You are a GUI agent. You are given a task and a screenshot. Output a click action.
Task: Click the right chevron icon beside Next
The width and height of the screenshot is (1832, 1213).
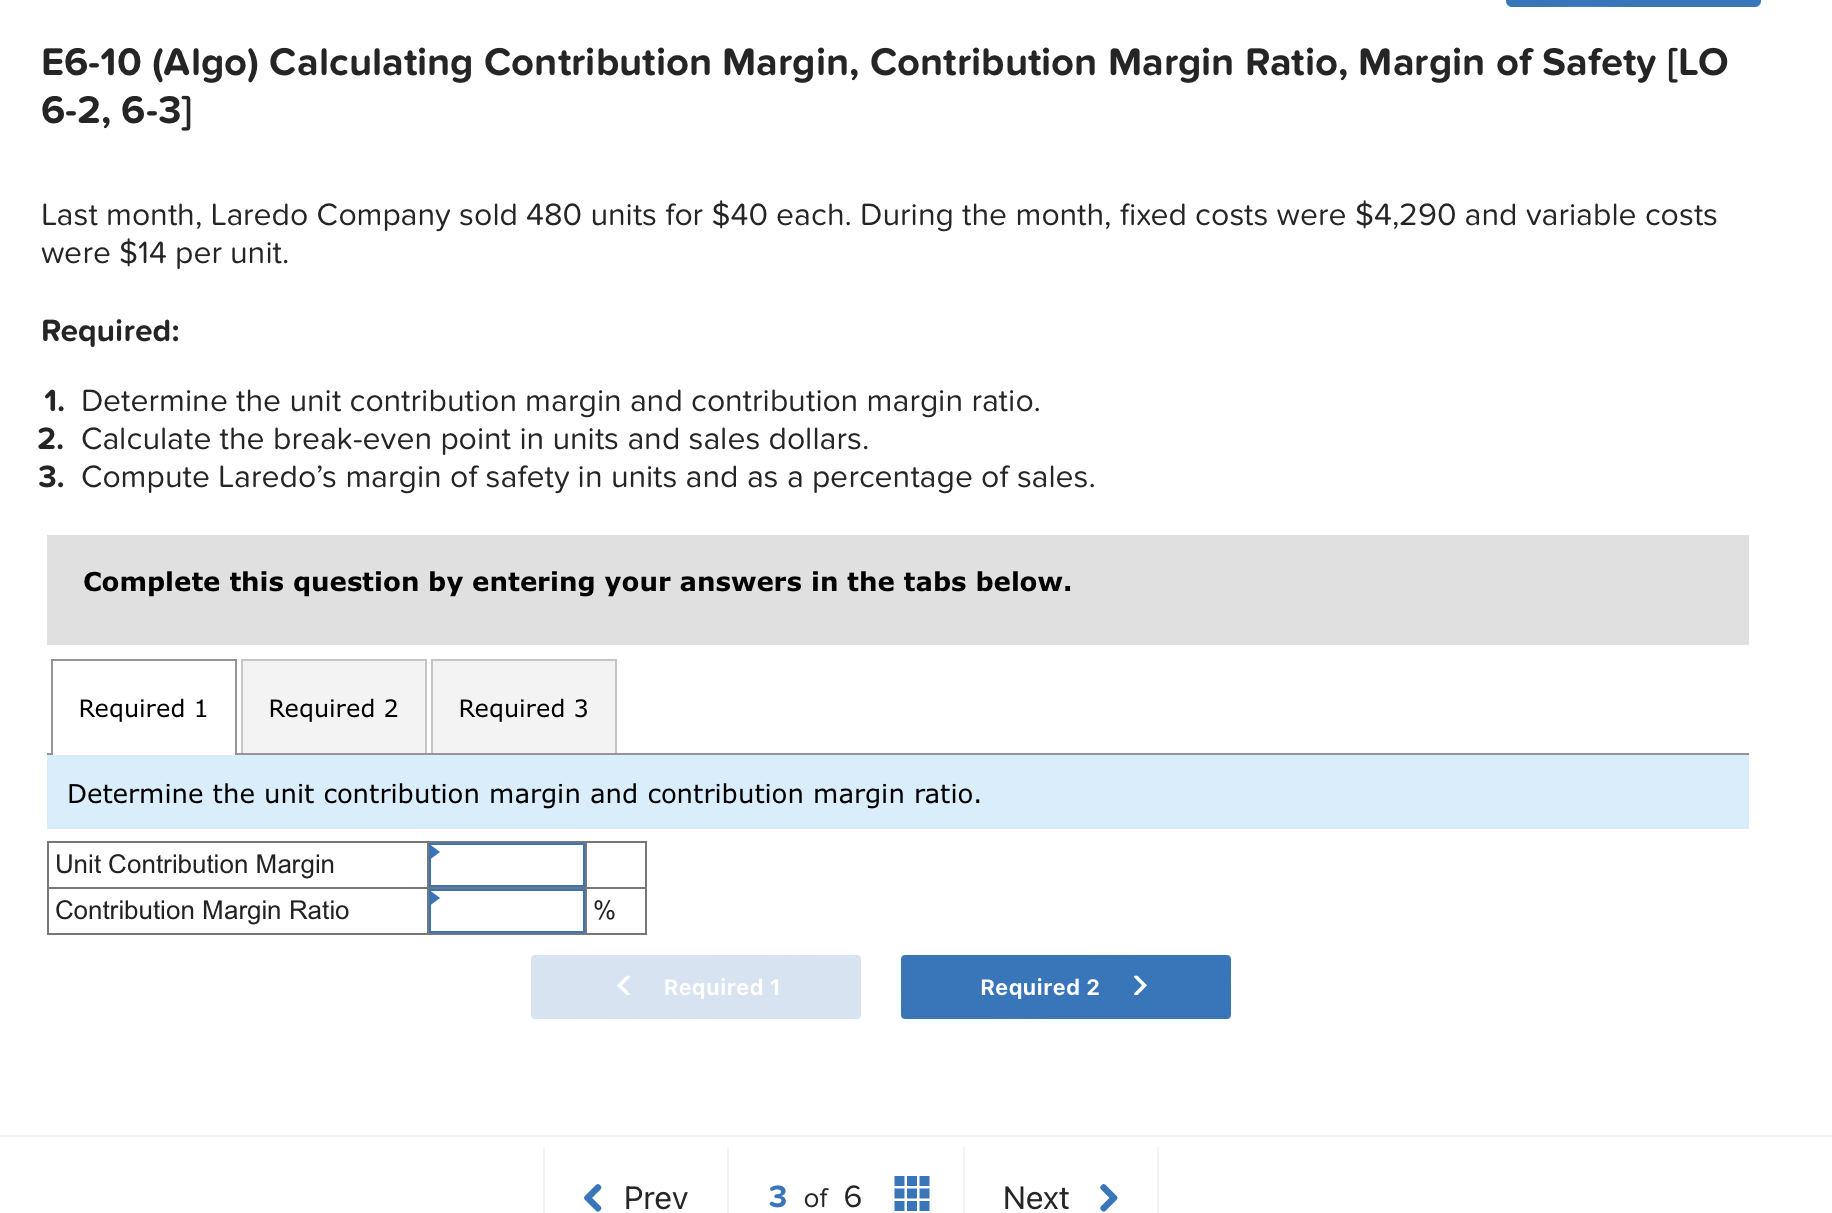(1108, 1196)
